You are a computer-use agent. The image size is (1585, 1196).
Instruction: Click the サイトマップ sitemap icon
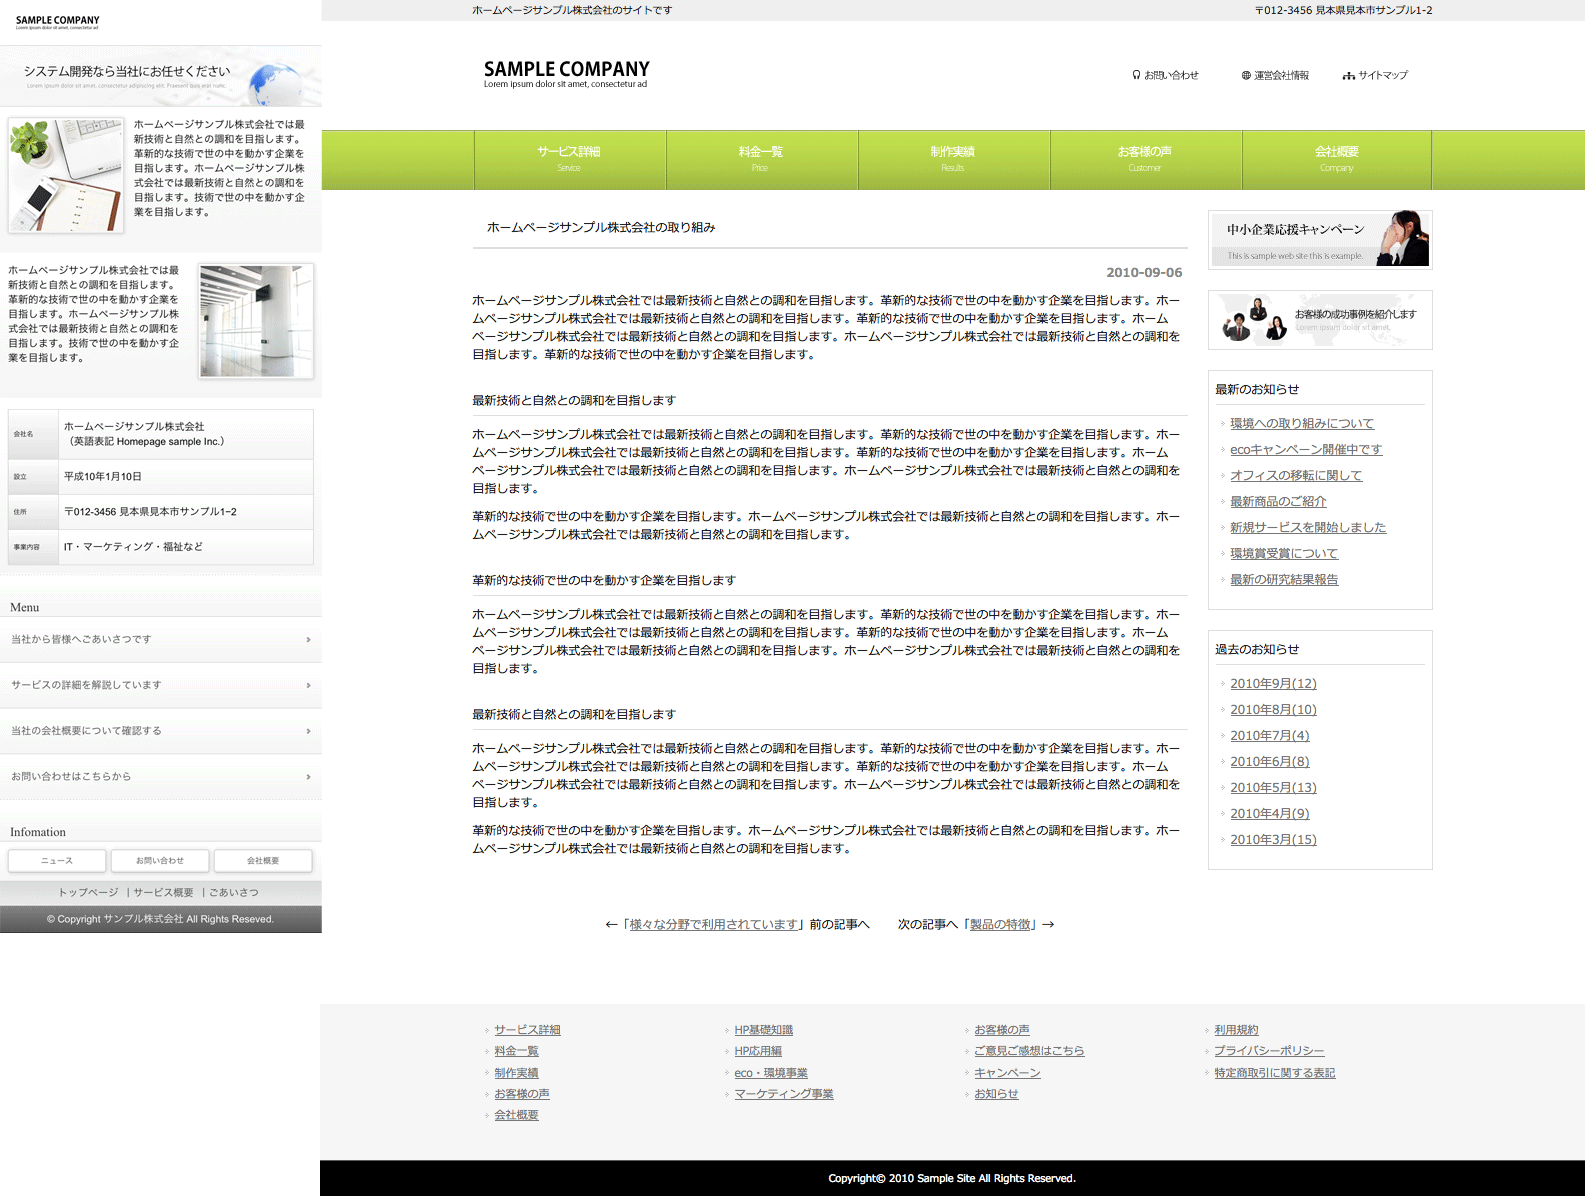[1348, 76]
